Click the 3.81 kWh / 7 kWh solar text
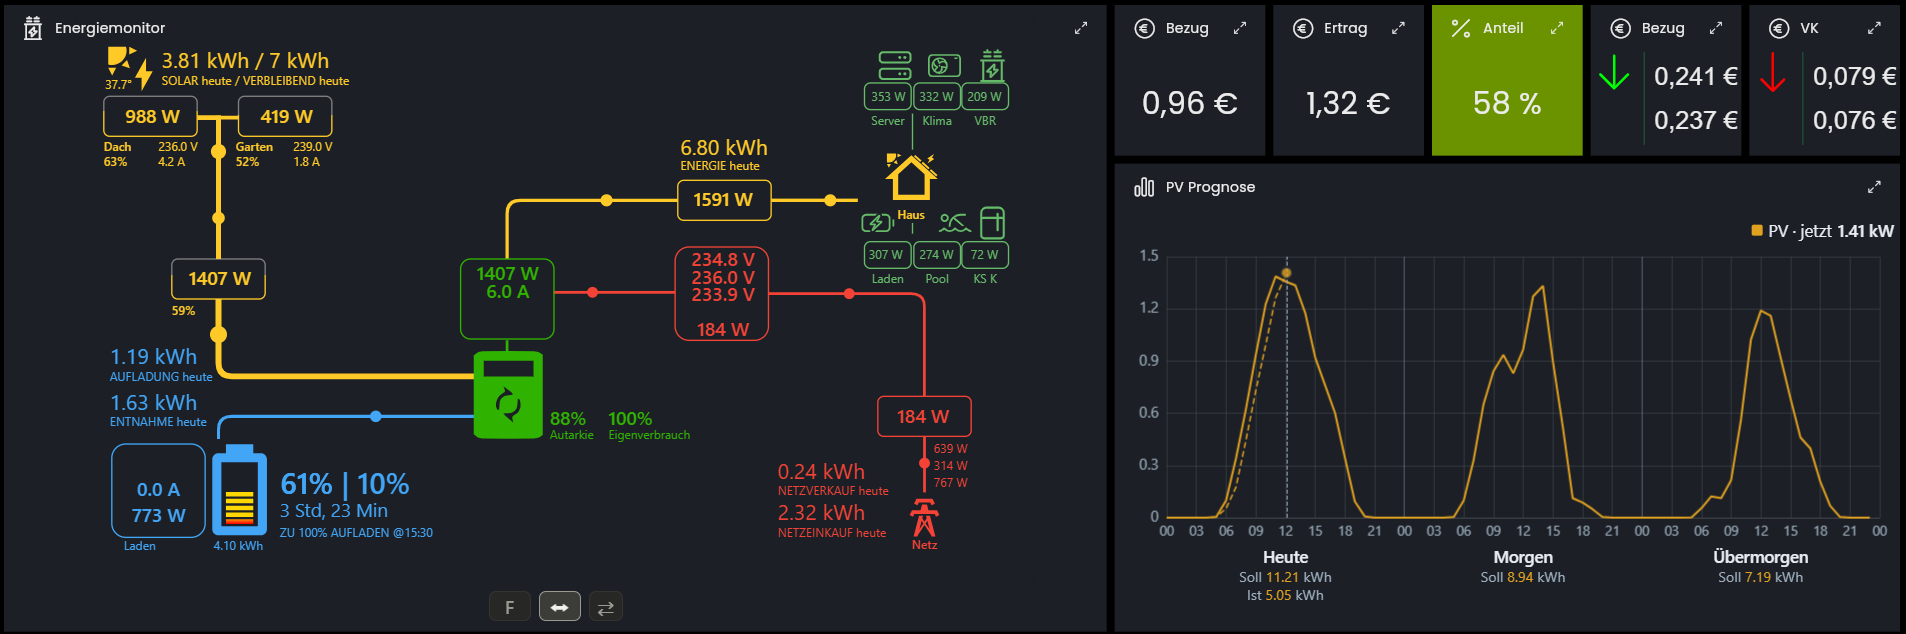The image size is (1906, 634). [x=245, y=61]
